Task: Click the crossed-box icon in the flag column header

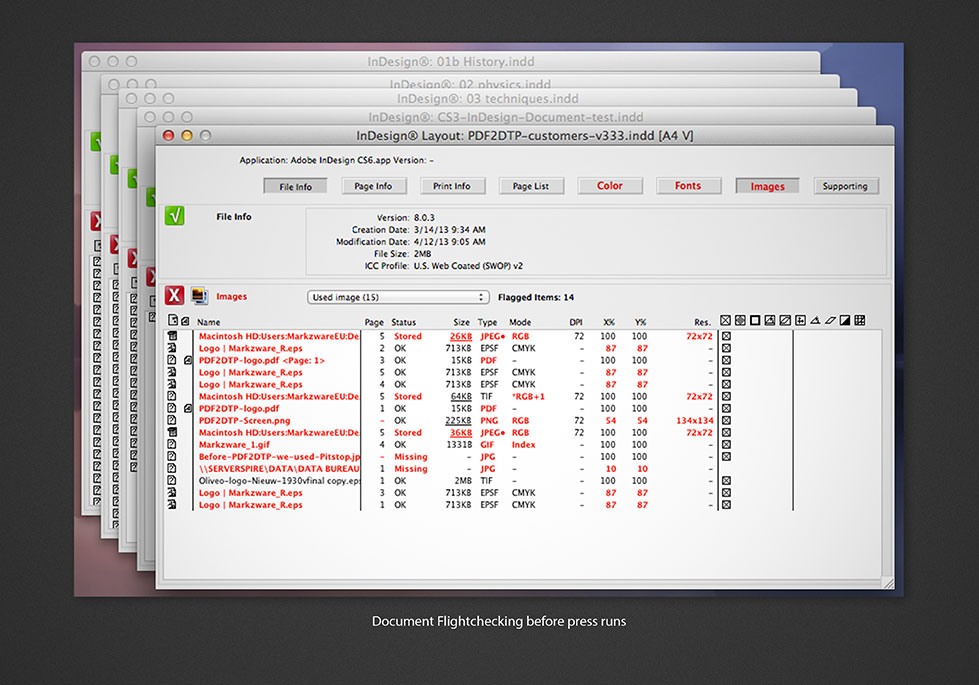Action: (726, 321)
